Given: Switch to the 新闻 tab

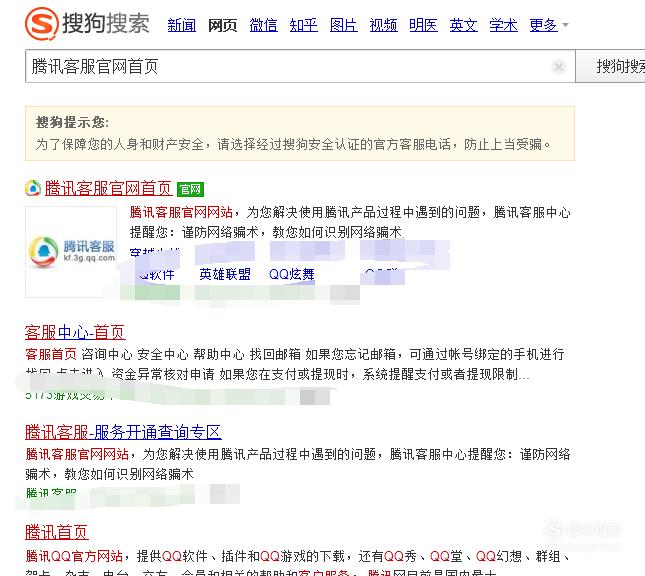Looking at the screenshot, I should coord(181,25).
